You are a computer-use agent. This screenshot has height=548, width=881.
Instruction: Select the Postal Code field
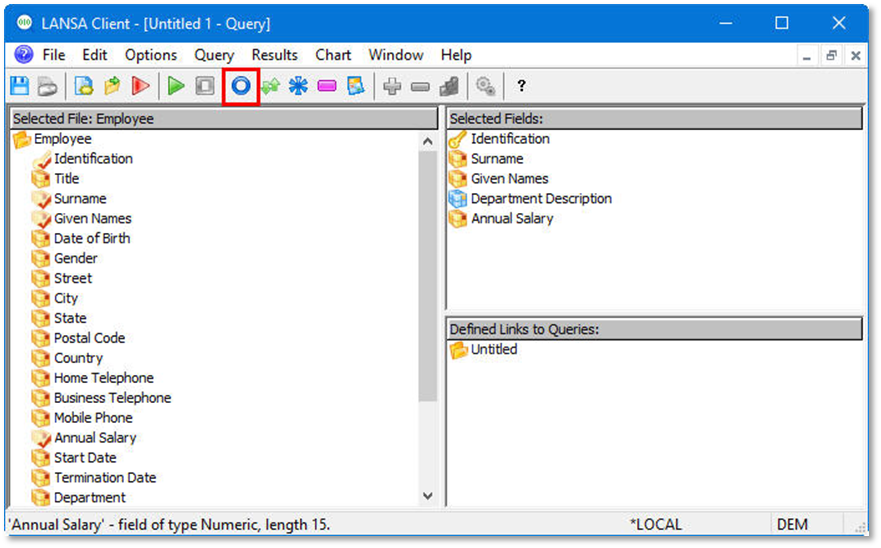[89, 338]
